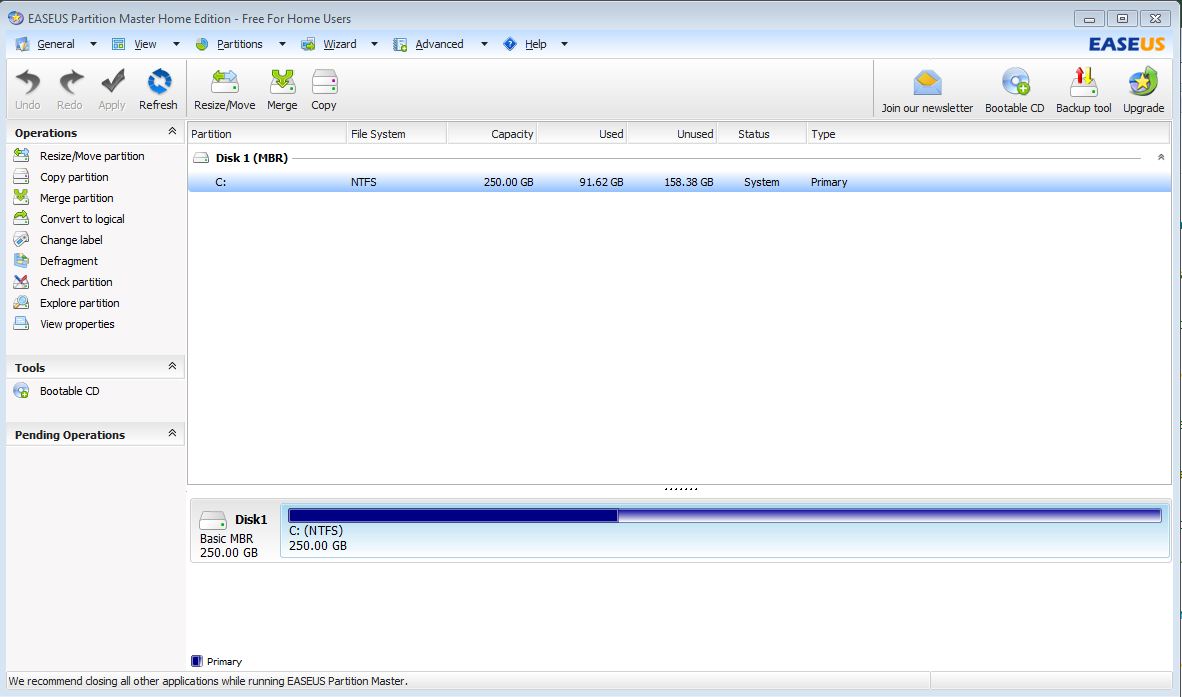Screen dimensions: 1182x697
Task: Expand the dropdown arrow next to View
Action: tap(176, 44)
